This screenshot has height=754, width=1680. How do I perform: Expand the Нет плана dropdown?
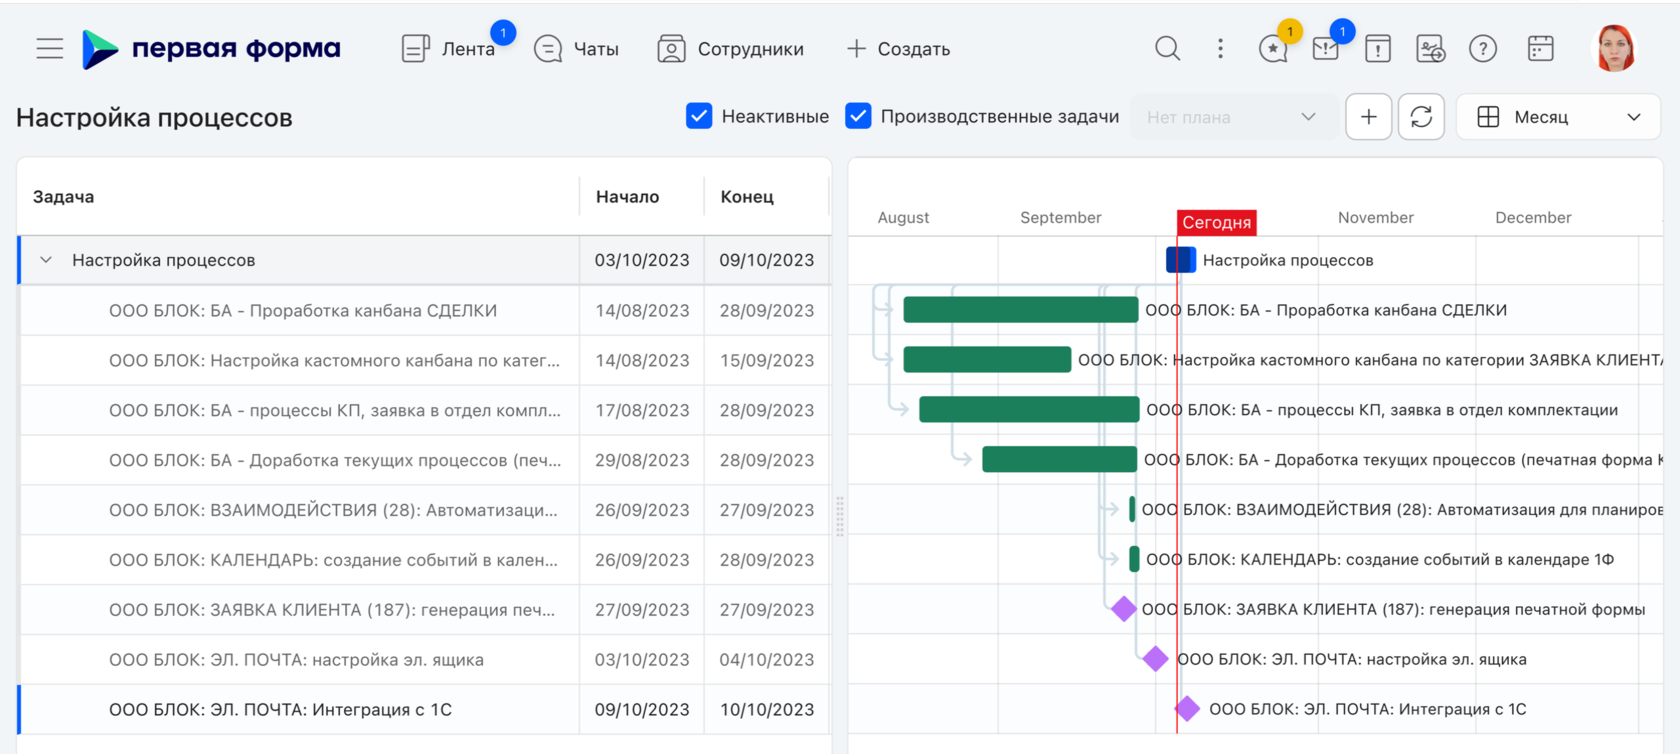point(1232,117)
